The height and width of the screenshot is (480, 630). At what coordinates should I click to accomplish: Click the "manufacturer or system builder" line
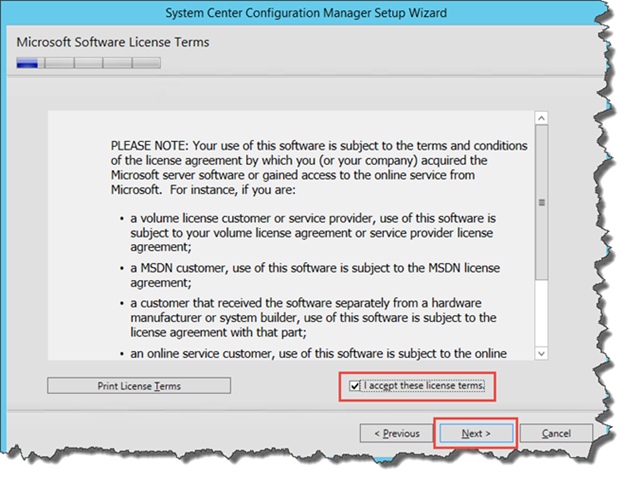coord(313,318)
